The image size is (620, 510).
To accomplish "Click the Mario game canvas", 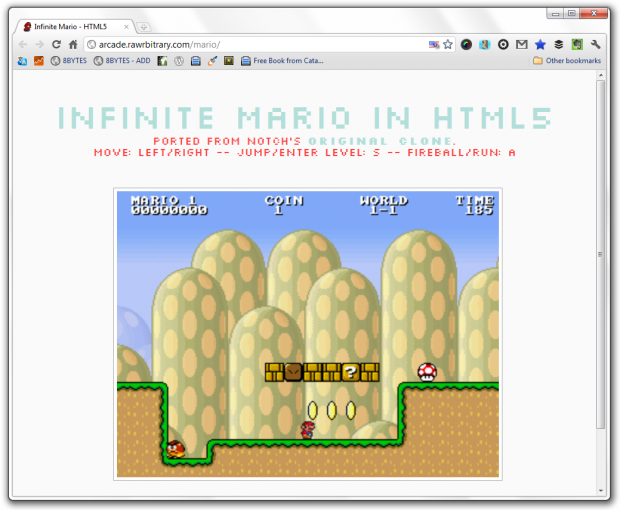I will click(x=308, y=334).
